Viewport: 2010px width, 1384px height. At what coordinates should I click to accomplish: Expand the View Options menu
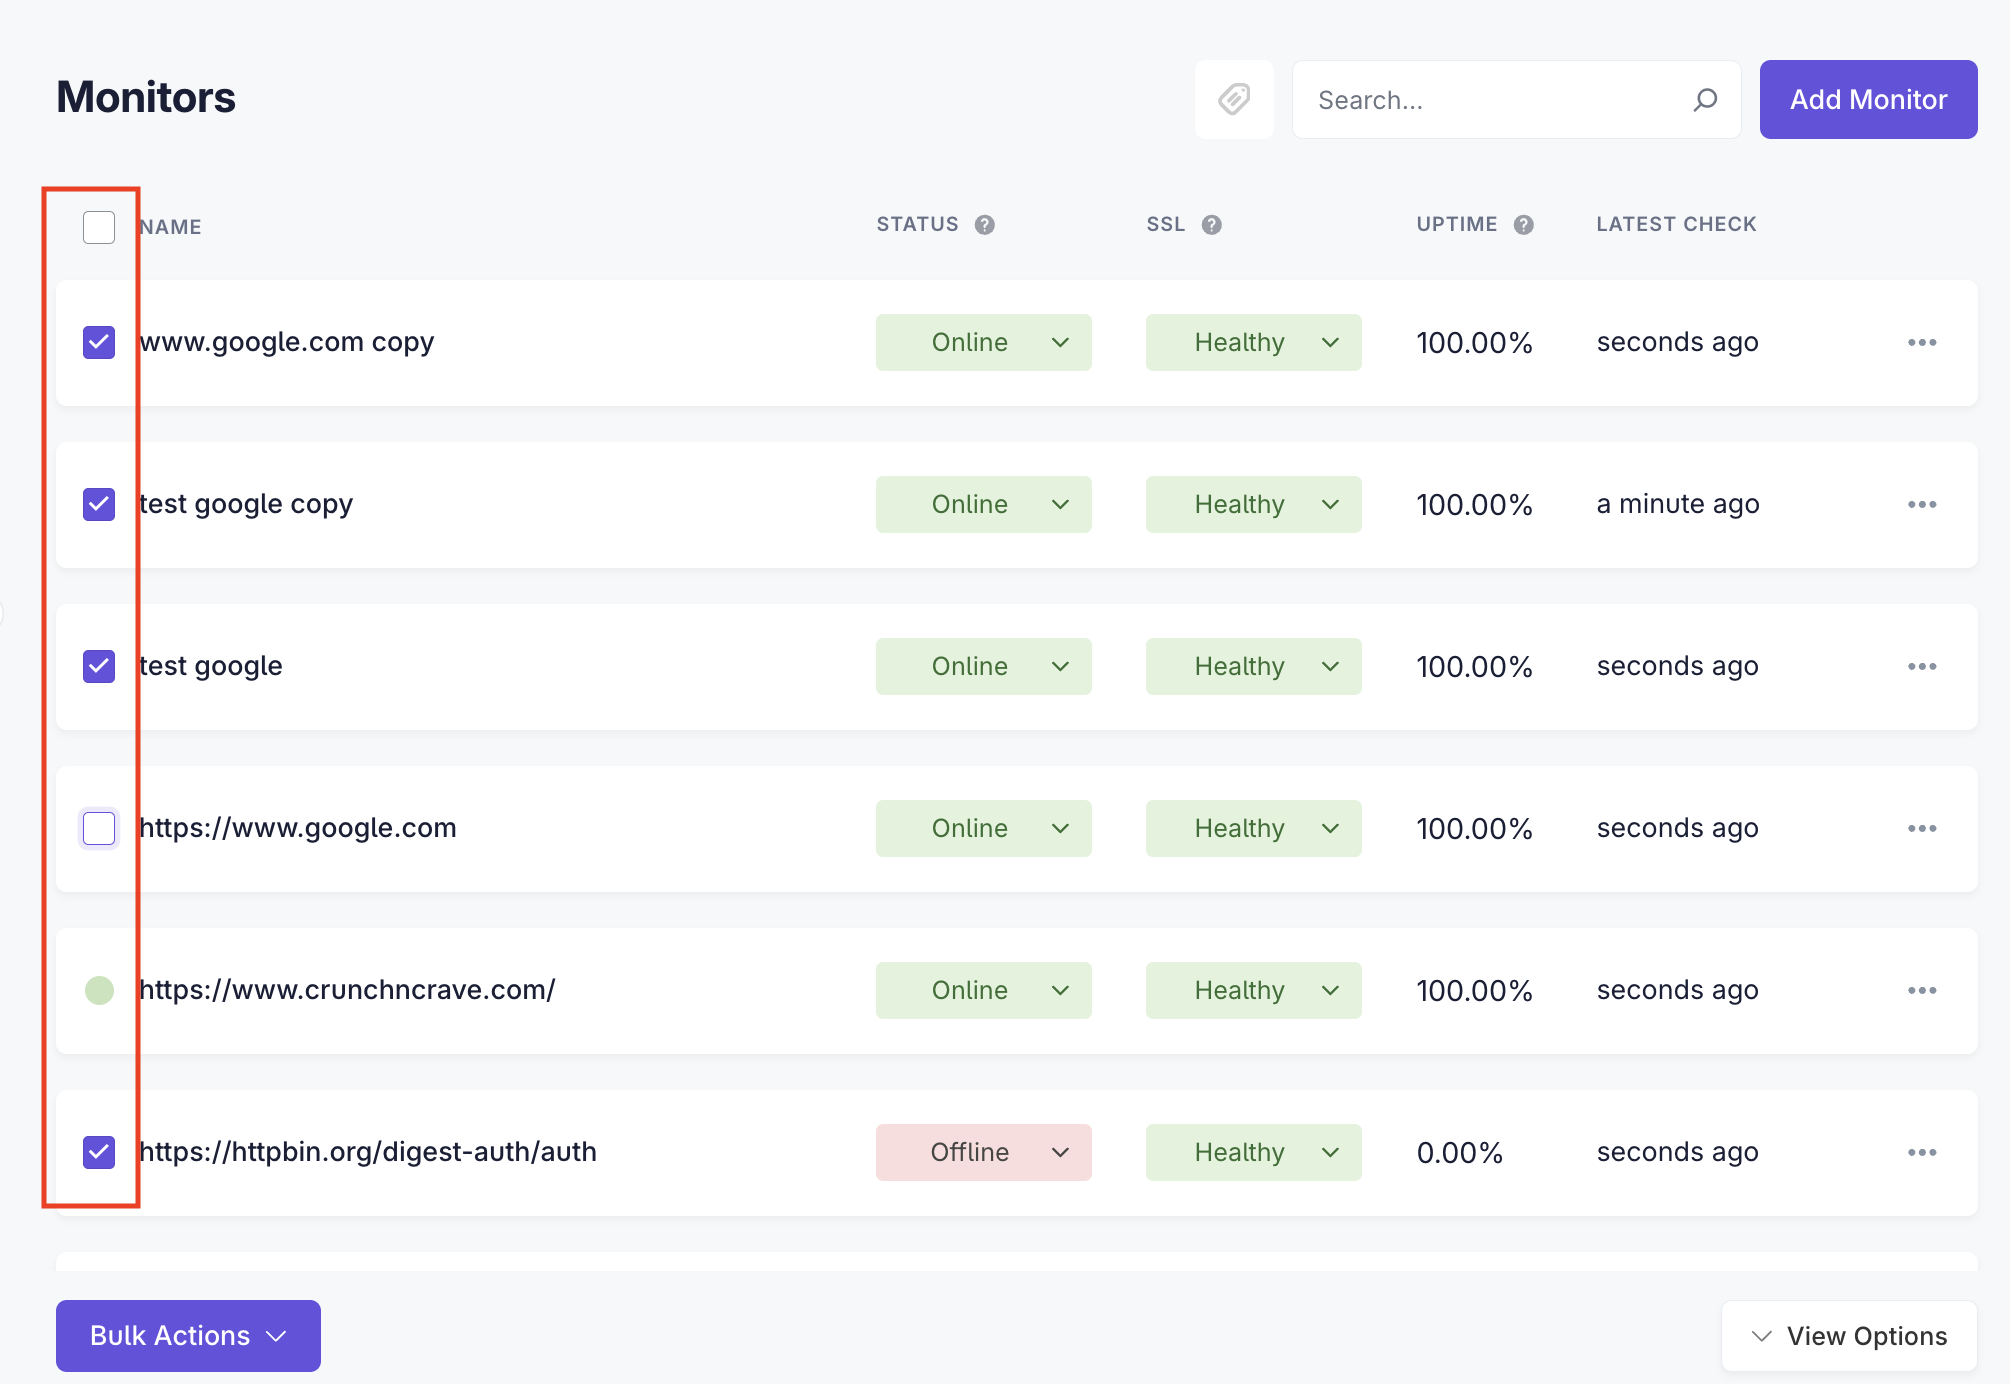click(x=1849, y=1336)
